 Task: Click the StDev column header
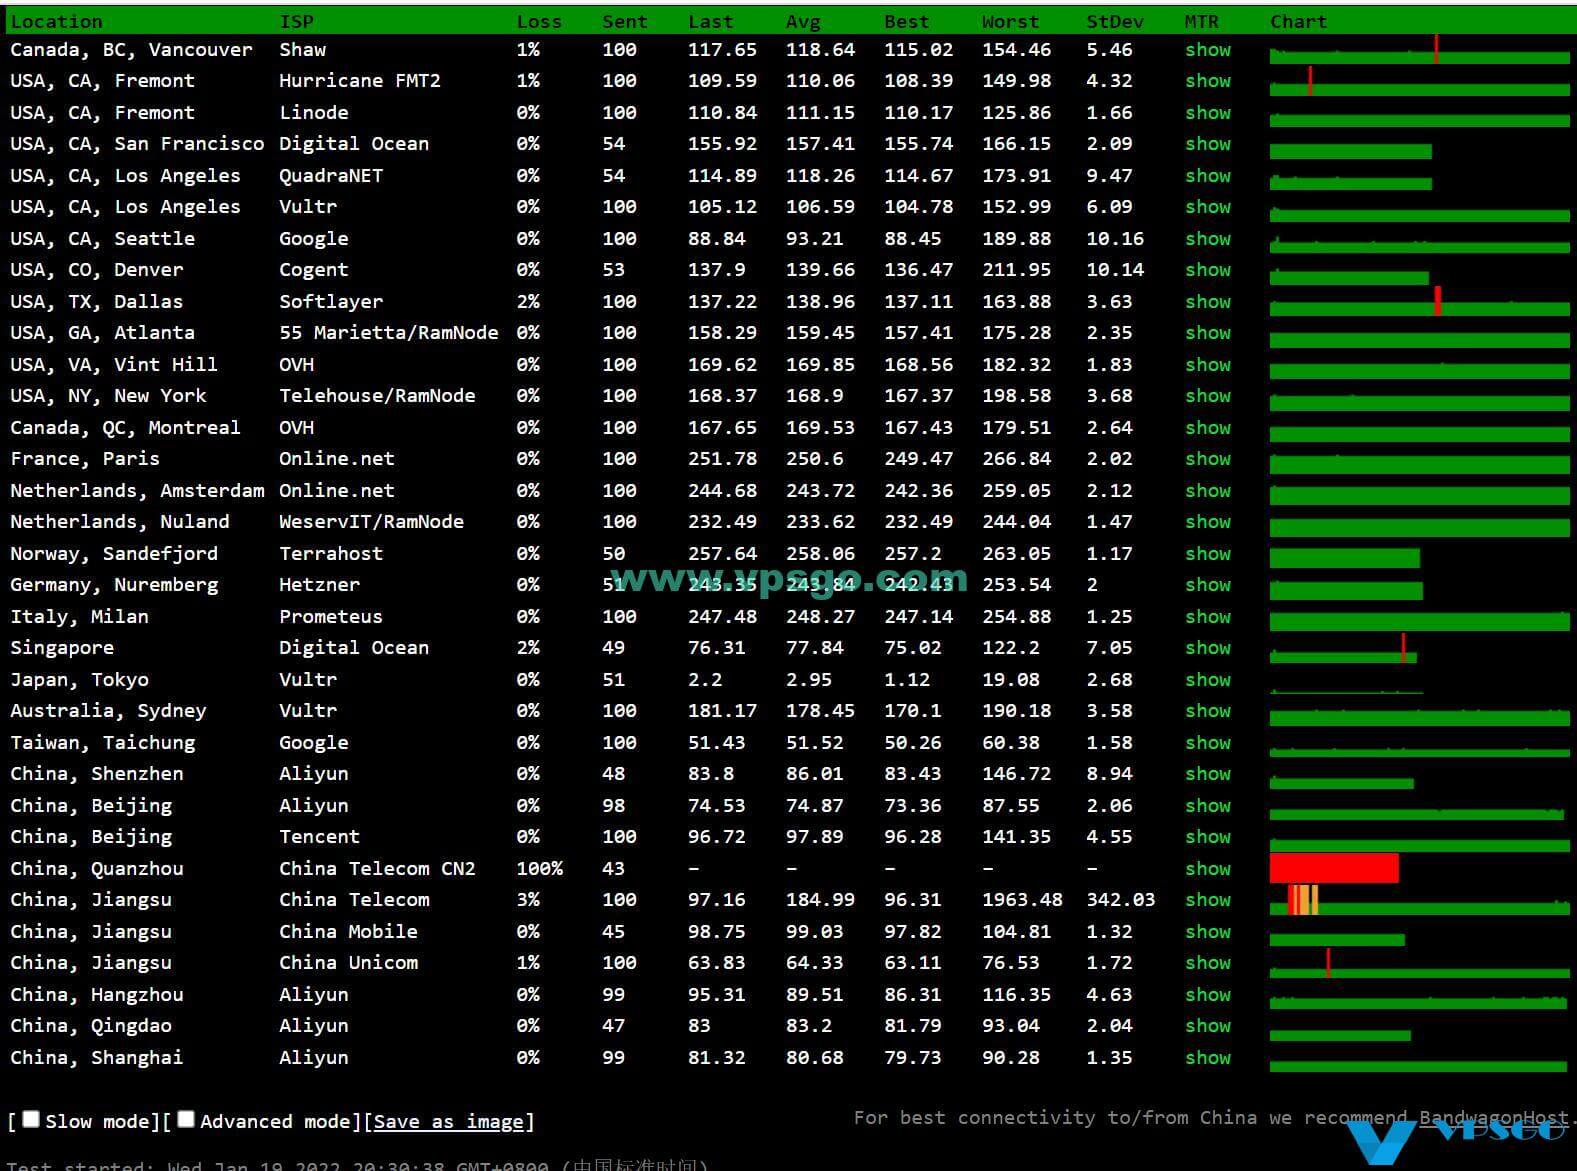[1115, 21]
